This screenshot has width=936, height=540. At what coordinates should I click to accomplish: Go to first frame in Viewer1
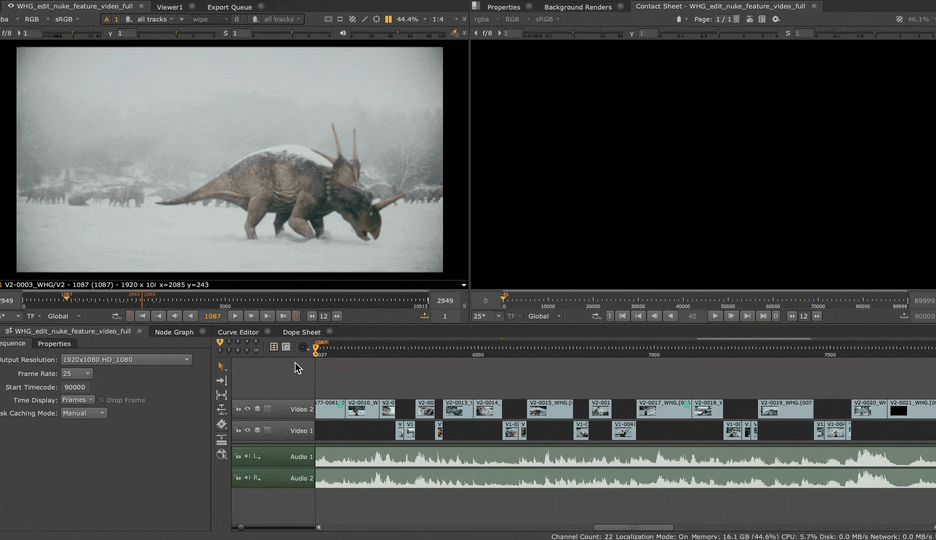tap(142, 316)
